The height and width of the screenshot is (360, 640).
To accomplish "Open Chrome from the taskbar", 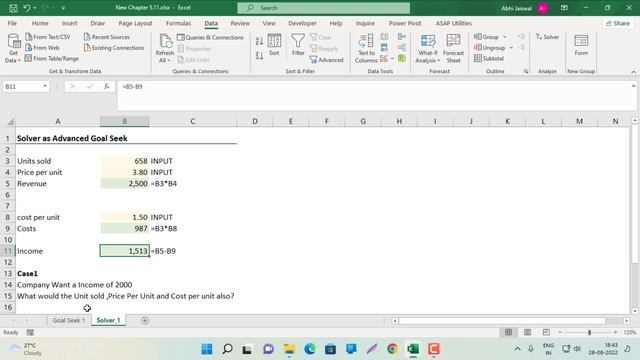I will point(392,349).
